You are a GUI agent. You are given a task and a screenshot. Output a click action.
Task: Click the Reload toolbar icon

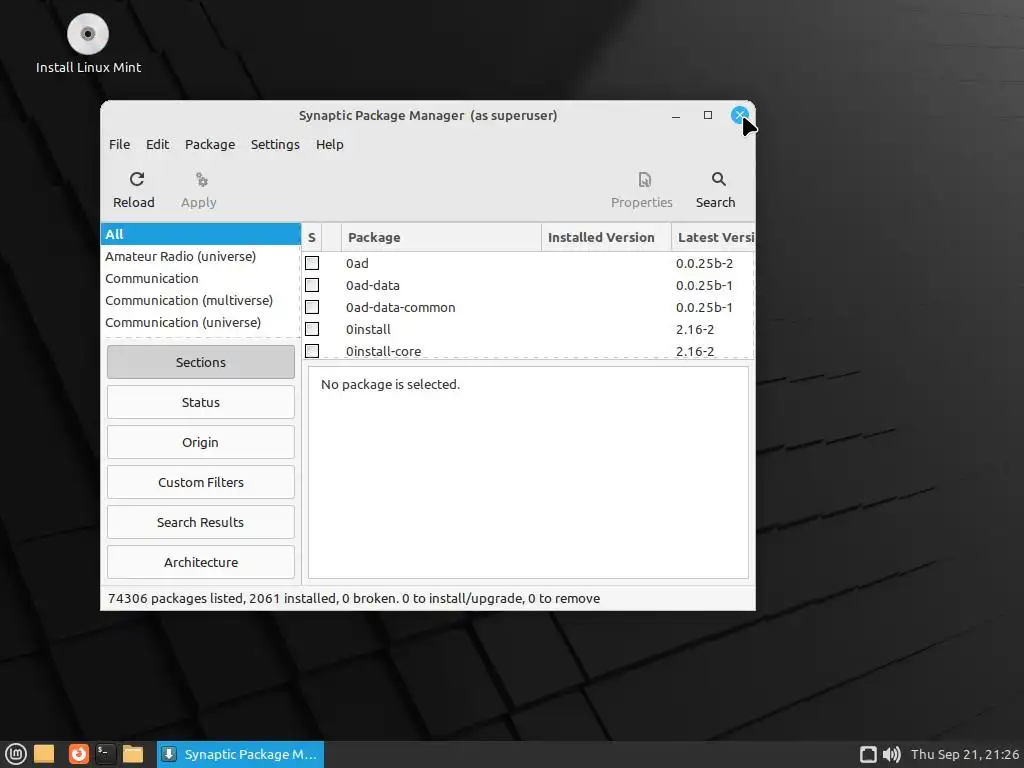[134, 189]
